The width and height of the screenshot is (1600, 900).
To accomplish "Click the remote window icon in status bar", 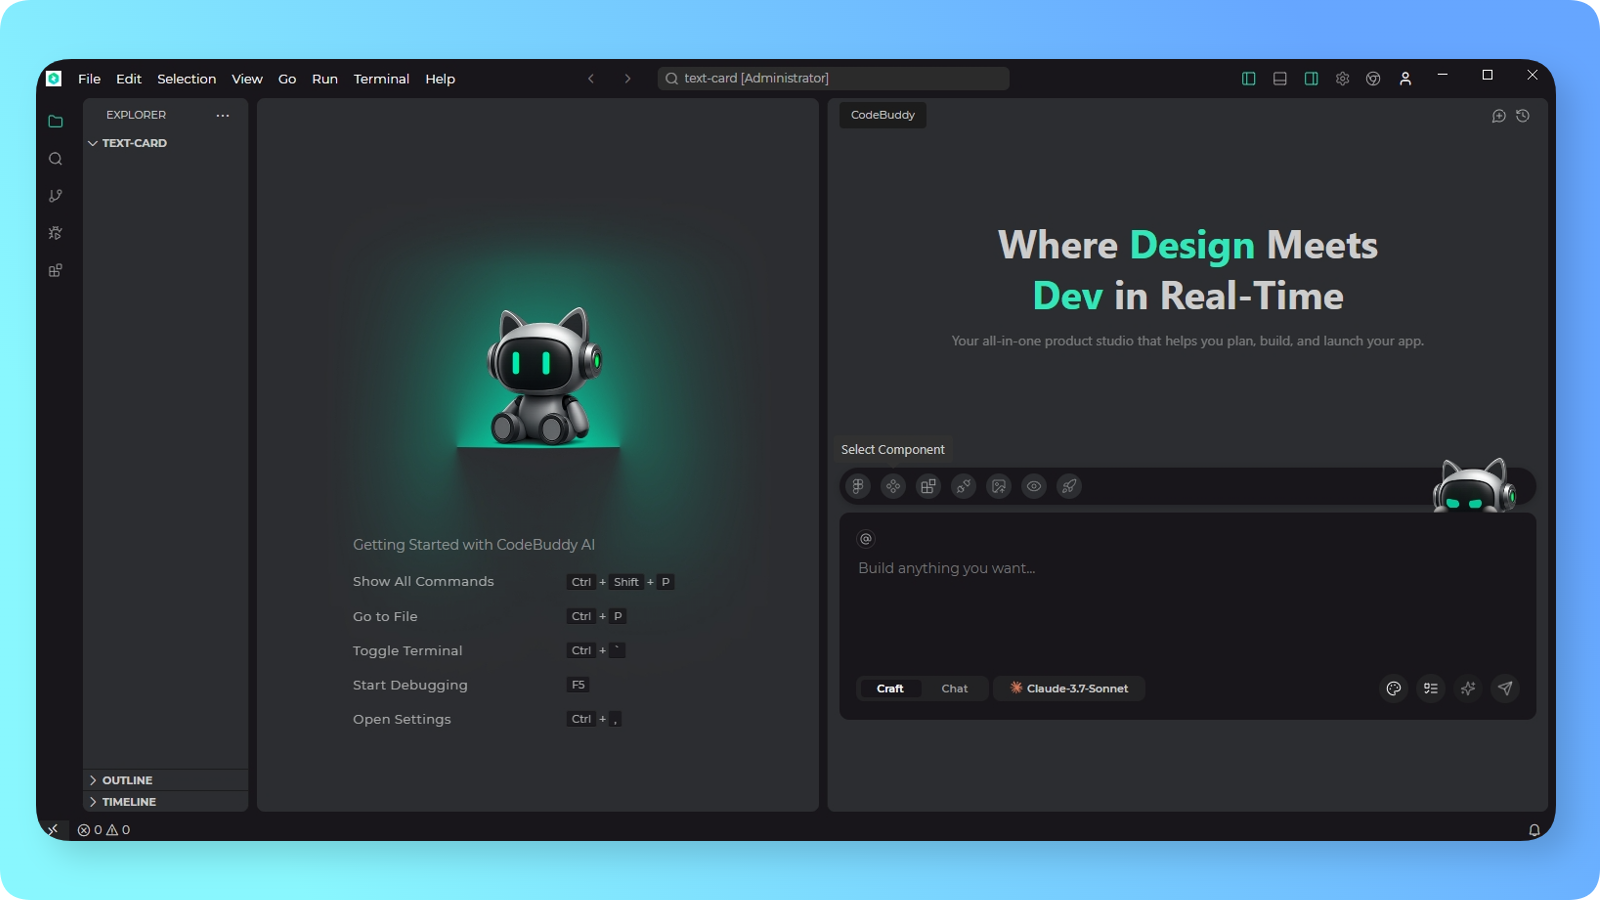I will [52, 830].
